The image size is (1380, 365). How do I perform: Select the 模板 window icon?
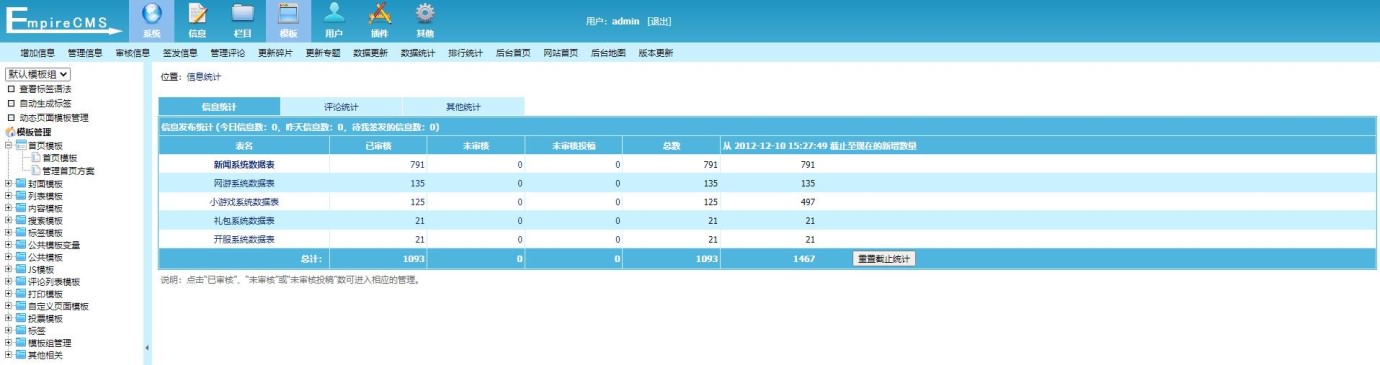coord(288,14)
